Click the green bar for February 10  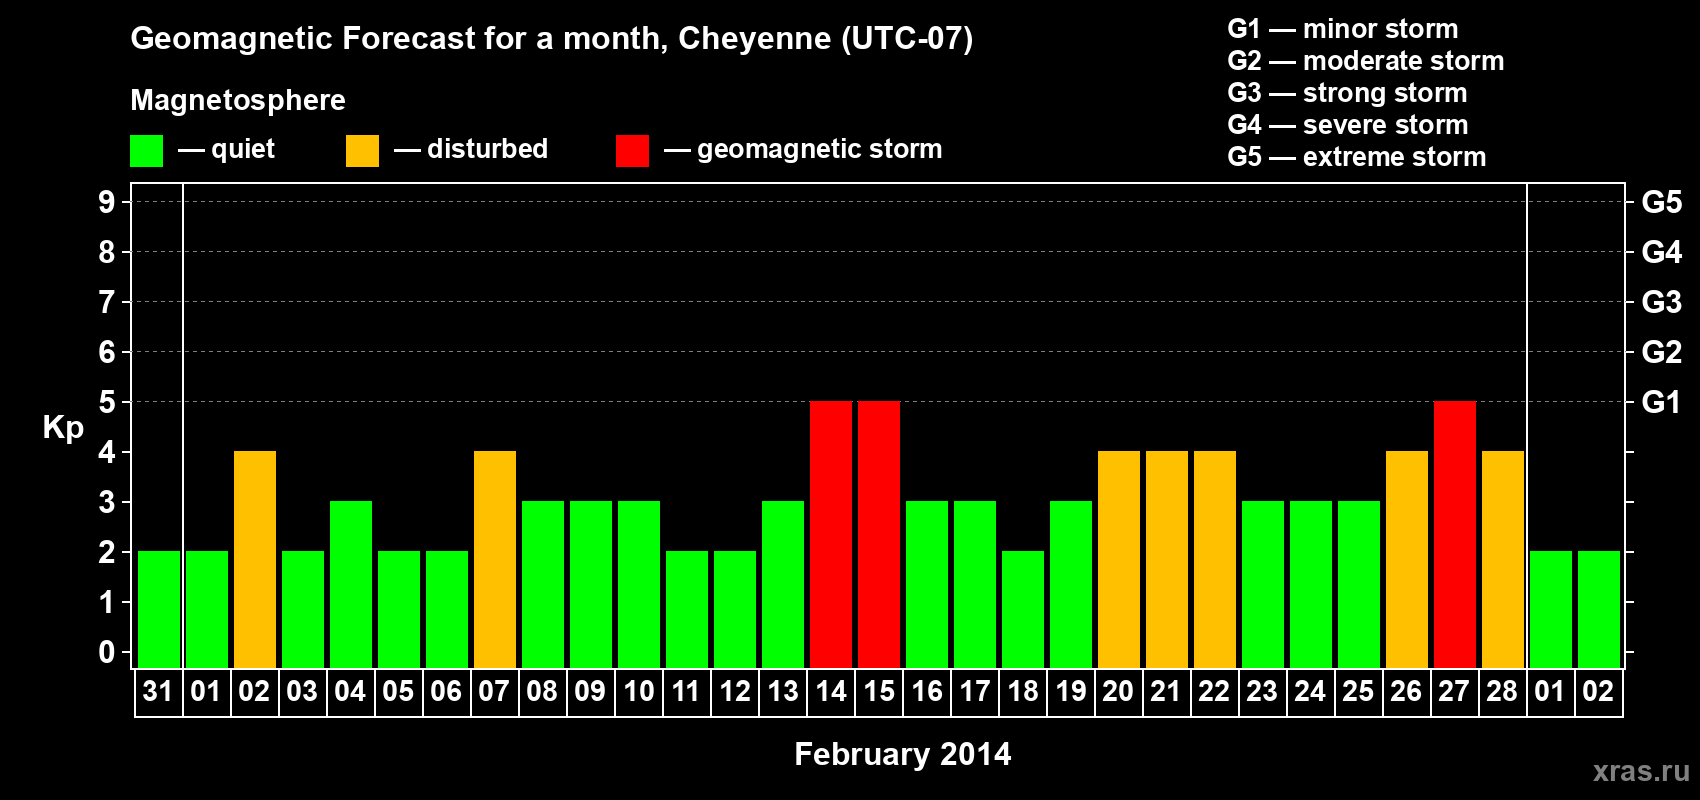[639, 584]
